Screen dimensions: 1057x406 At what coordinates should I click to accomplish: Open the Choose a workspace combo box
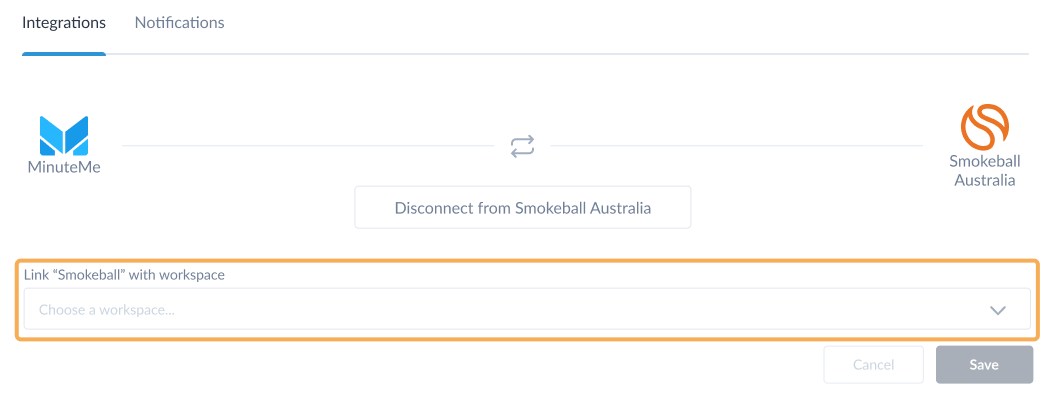[527, 309]
